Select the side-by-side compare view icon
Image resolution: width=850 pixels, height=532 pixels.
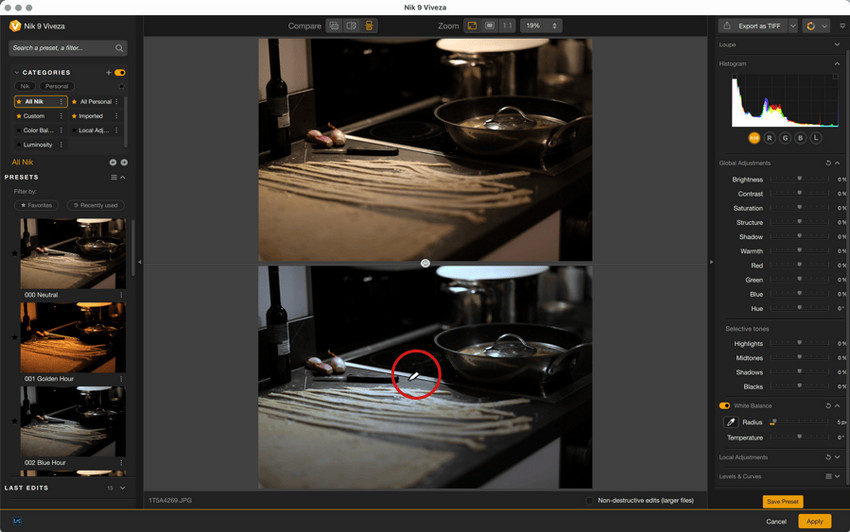pos(351,25)
